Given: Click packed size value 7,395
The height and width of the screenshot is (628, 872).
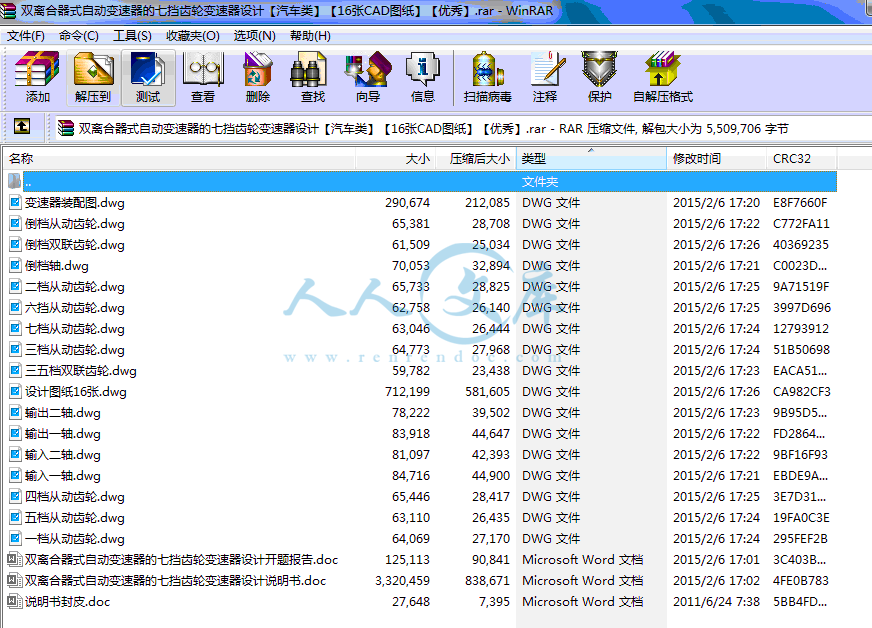Looking at the screenshot, I should [494, 601].
